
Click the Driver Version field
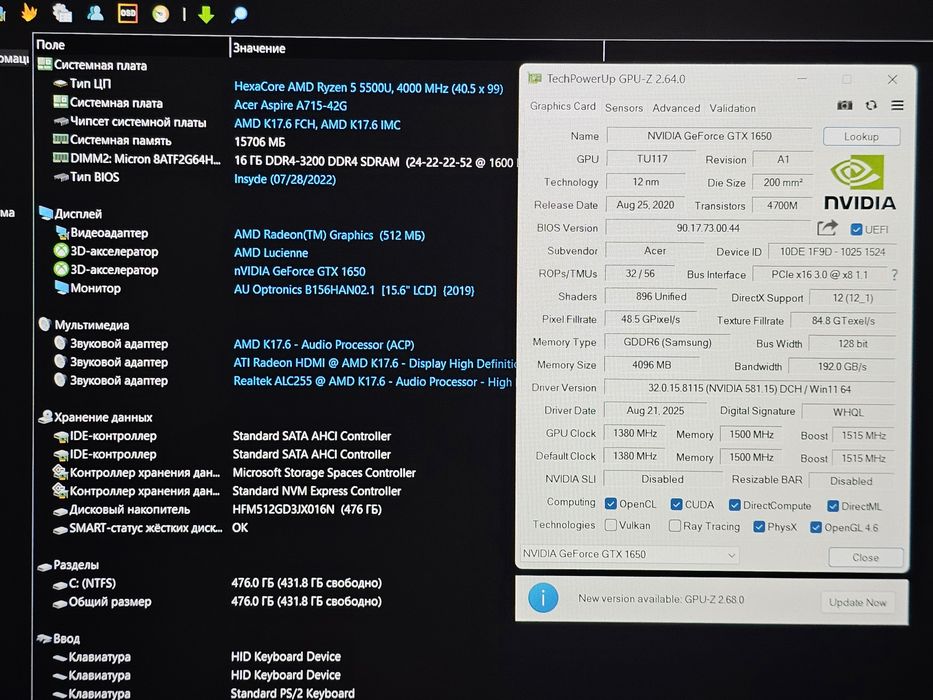749,389
